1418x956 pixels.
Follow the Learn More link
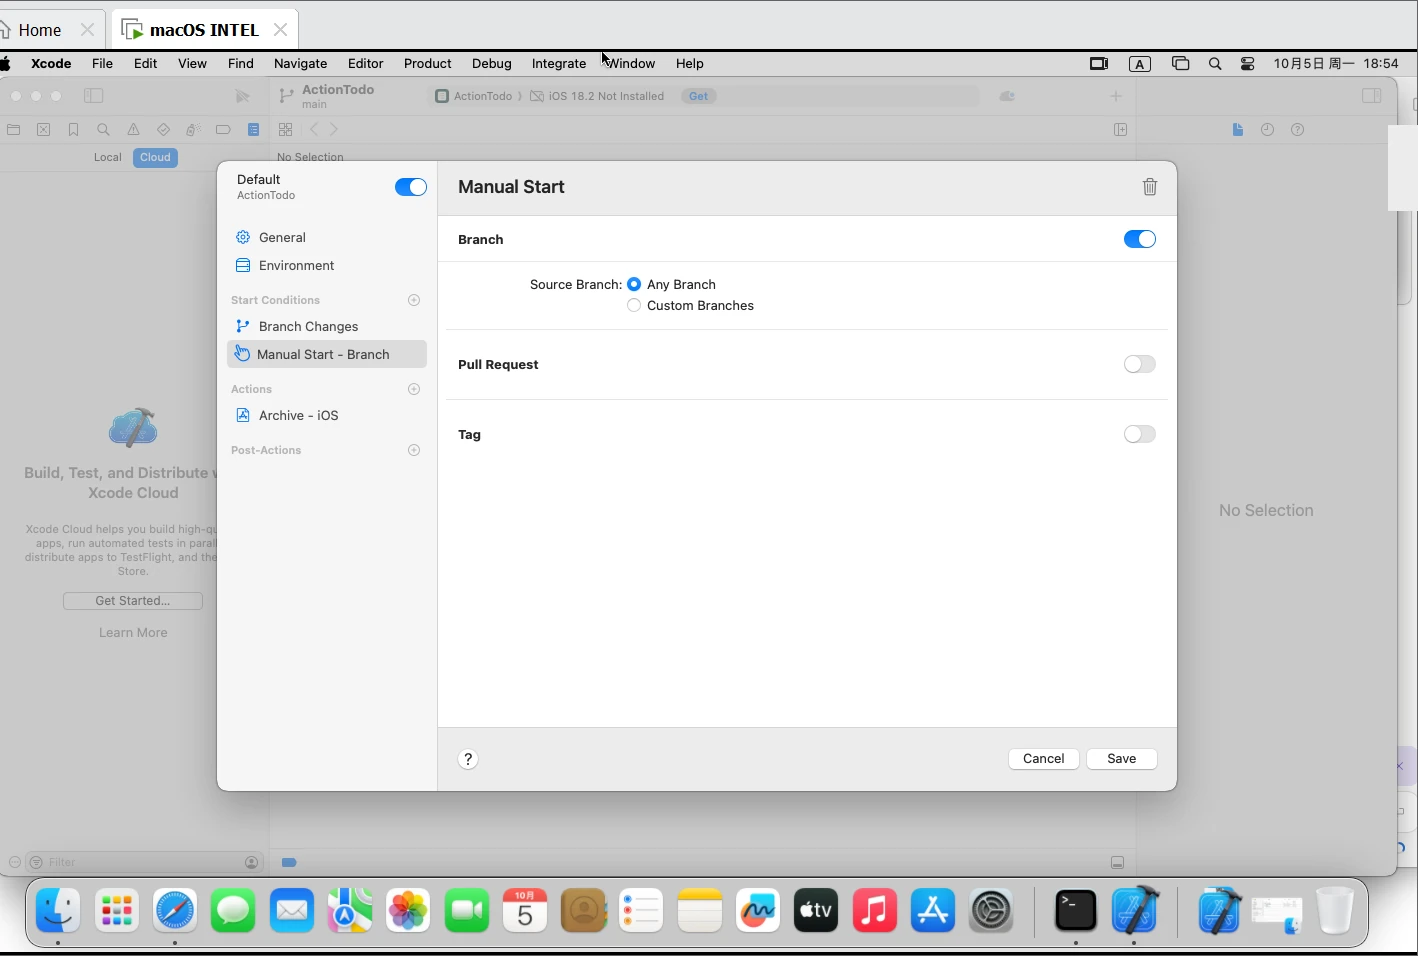click(133, 633)
